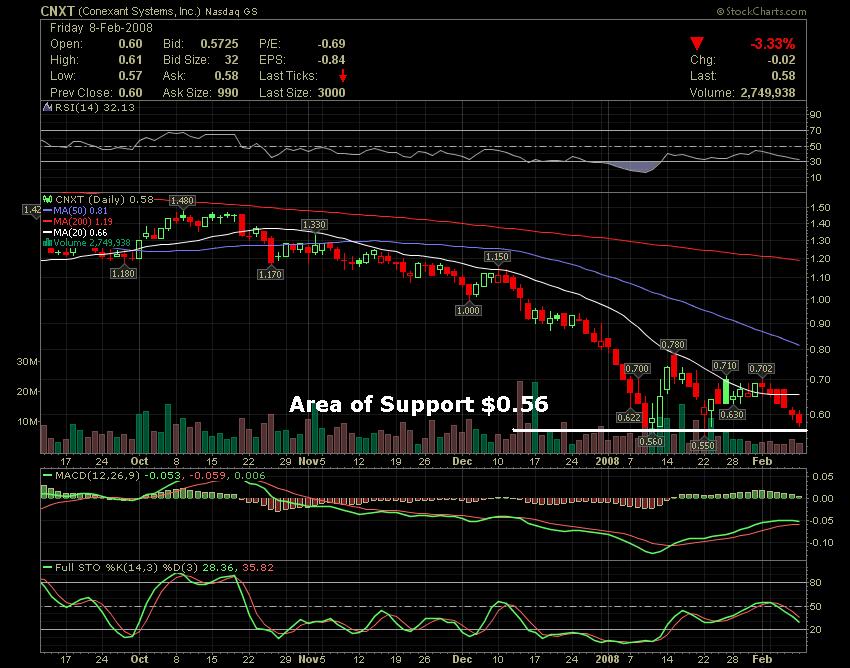Click the 0.702 price label
850x668 pixels.
pos(761,369)
